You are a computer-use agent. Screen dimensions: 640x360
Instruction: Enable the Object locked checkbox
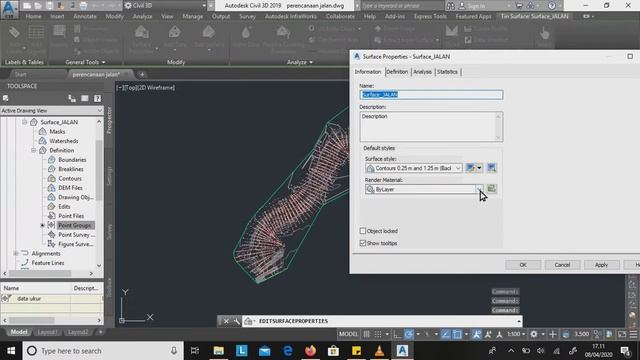pos(363,231)
